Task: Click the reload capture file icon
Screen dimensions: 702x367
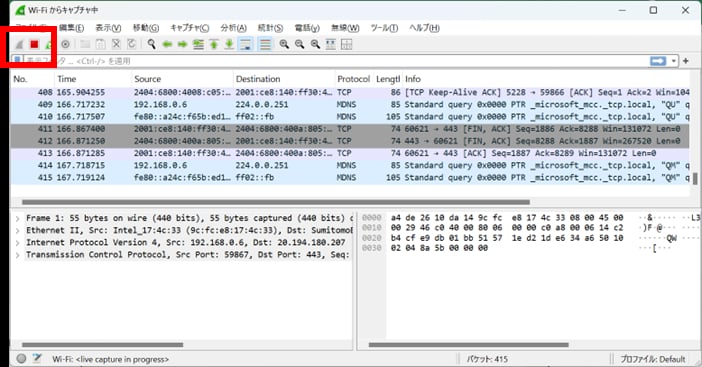Action: click(132, 44)
